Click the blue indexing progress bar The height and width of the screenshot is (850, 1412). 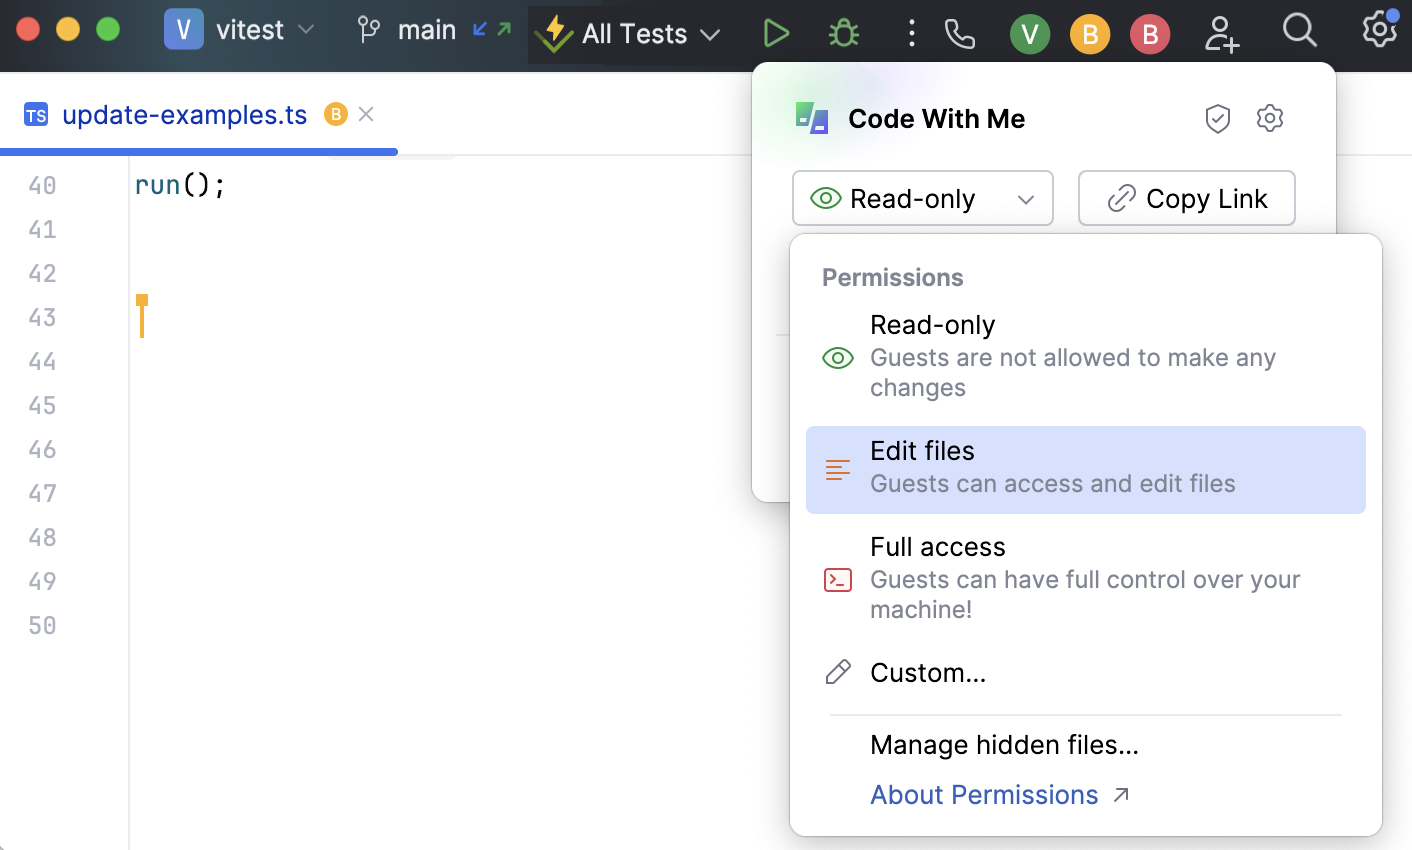click(x=198, y=152)
